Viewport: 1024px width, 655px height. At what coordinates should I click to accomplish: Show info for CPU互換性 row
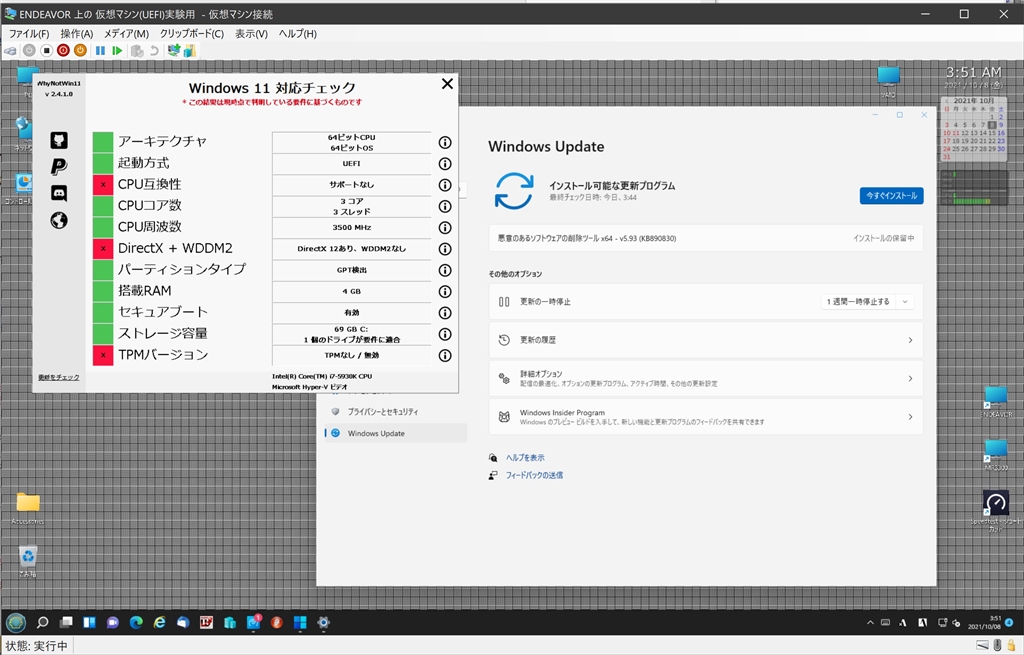445,185
